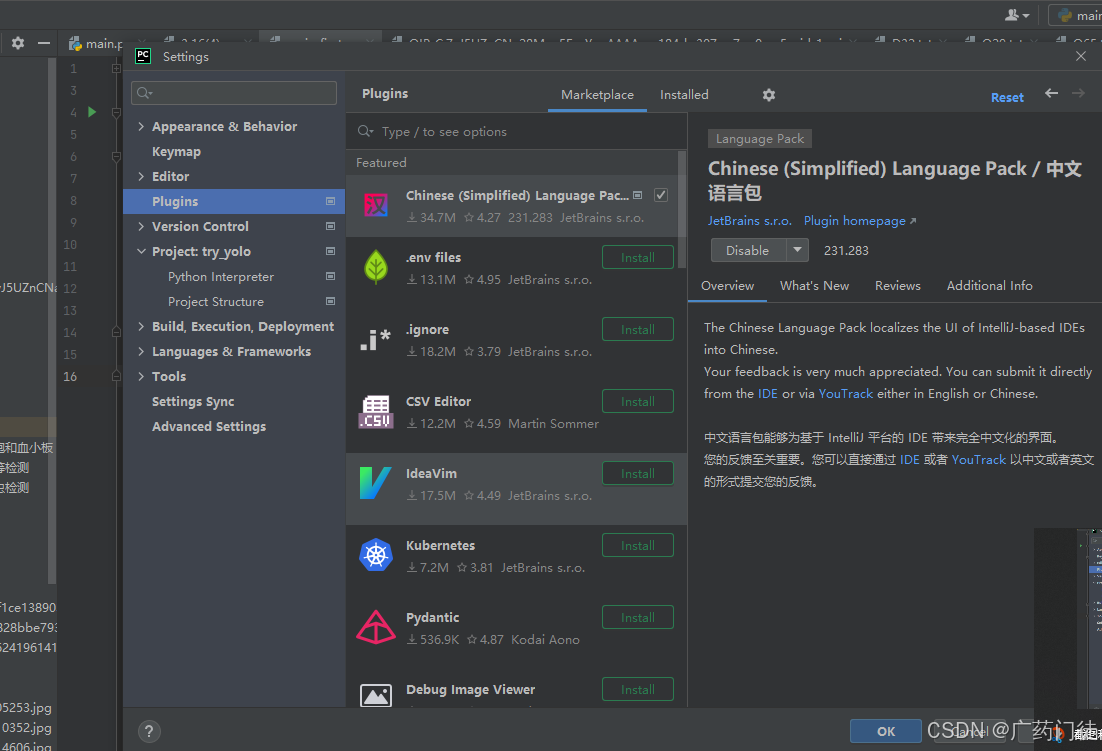Click the OK button in Settings
The image size is (1102, 751).
[x=886, y=731]
